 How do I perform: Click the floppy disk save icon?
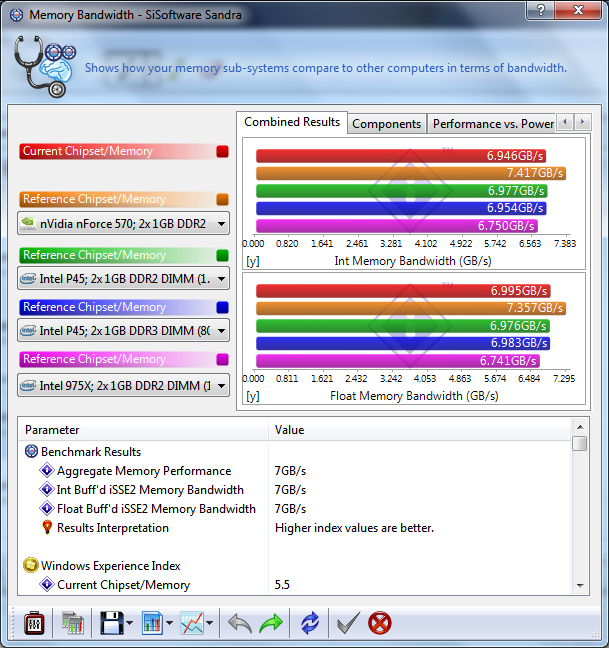coord(112,623)
